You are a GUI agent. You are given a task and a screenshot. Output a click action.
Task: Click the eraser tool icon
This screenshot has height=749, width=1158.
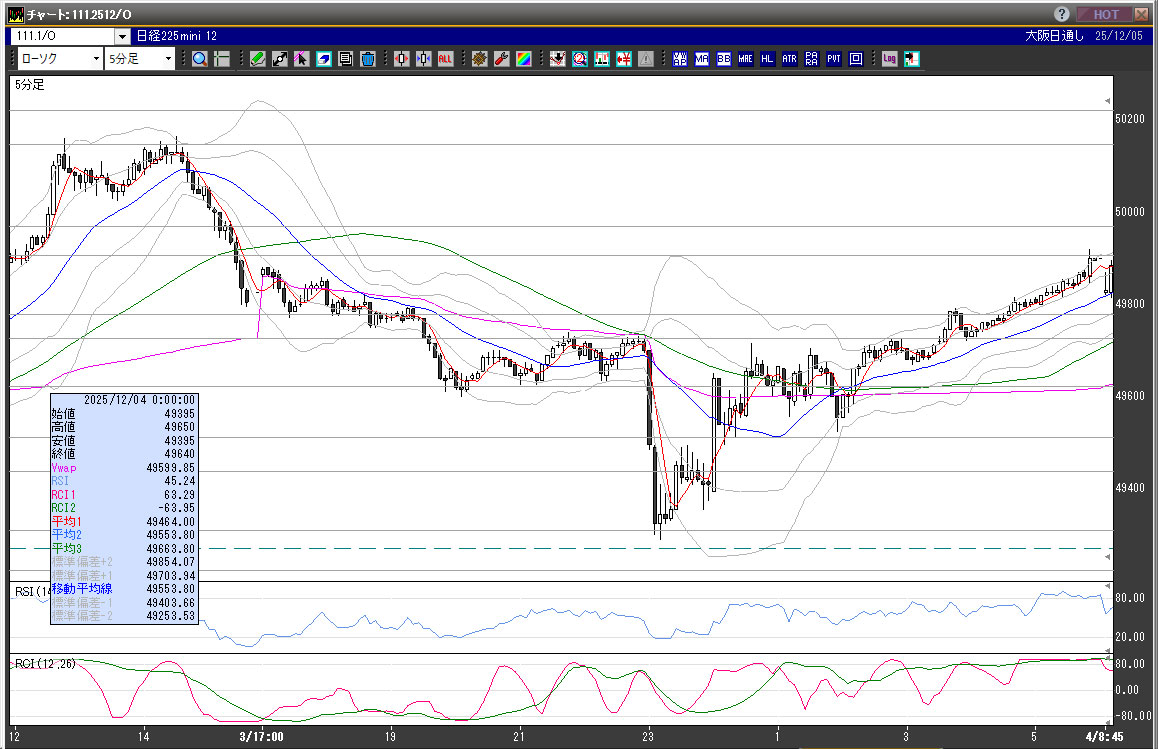(323, 59)
